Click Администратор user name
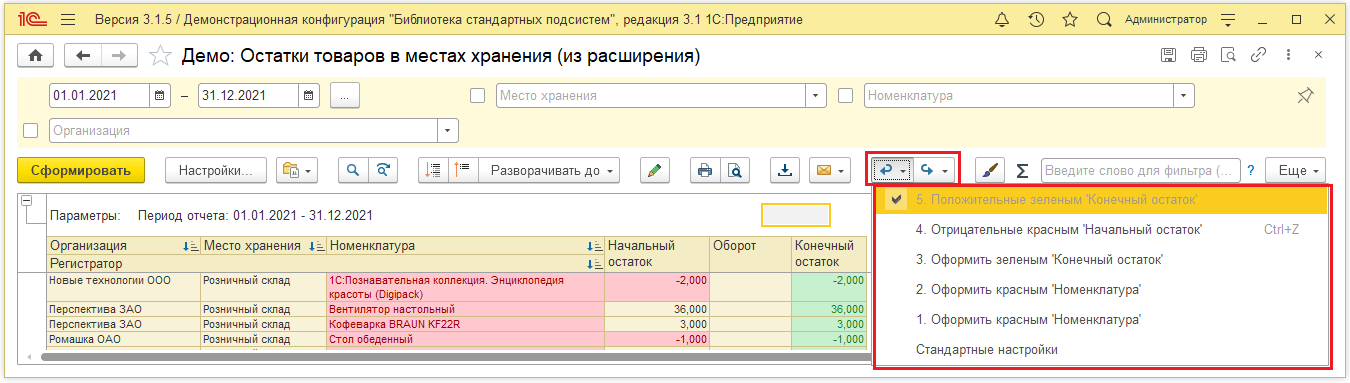Image resolution: width=1350 pixels, height=383 pixels. pyautogui.click(x=1166, y=19)
